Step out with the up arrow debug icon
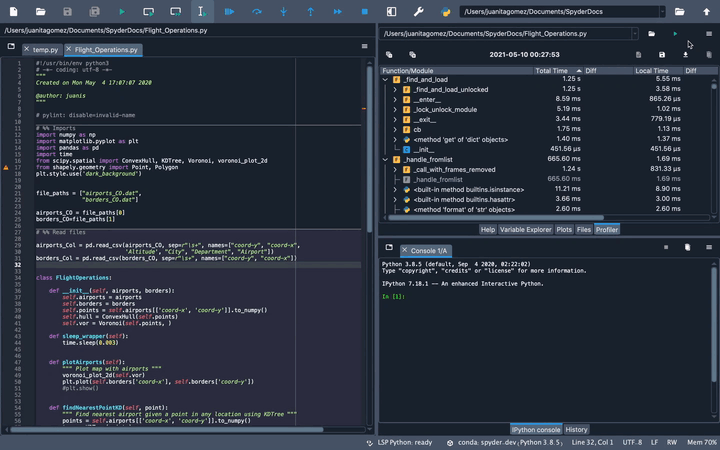The width and height of the screenshot is (720, 450). [310, 11]
